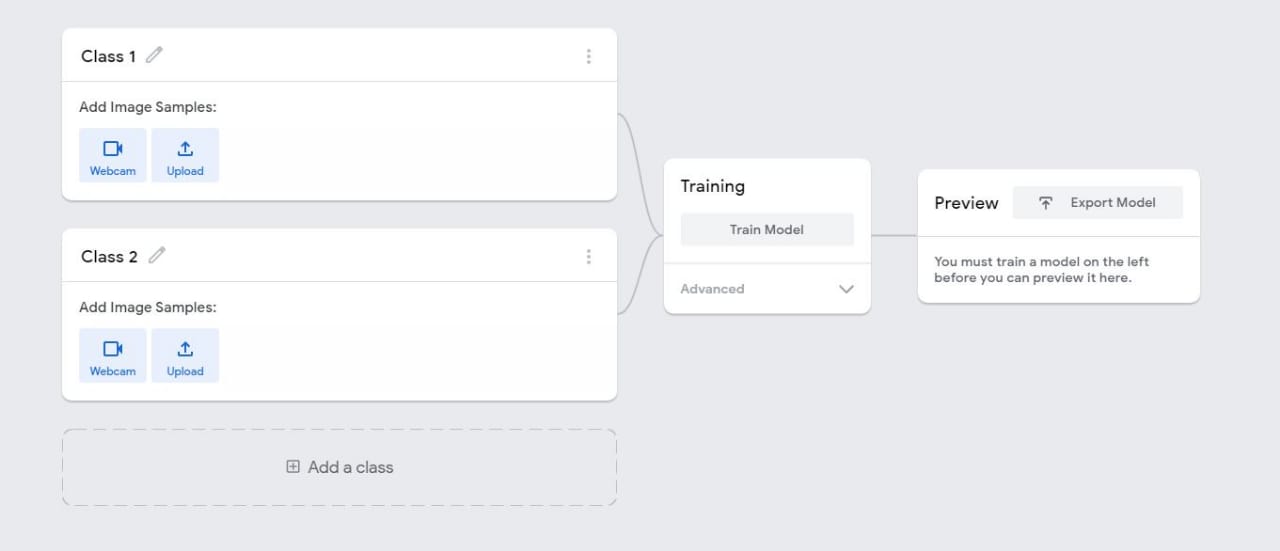Click the pencil edit icon beside Class 2
Screen dimensions: 1280x551
[156, 256]
